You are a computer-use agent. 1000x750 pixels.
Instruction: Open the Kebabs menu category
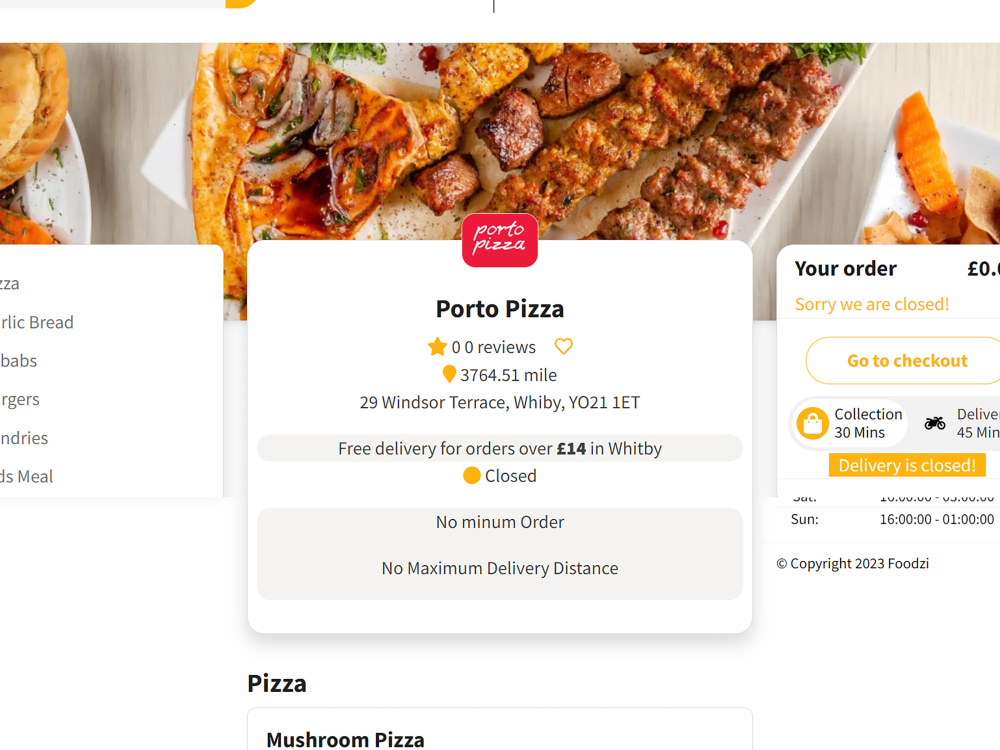coord(18,360)
